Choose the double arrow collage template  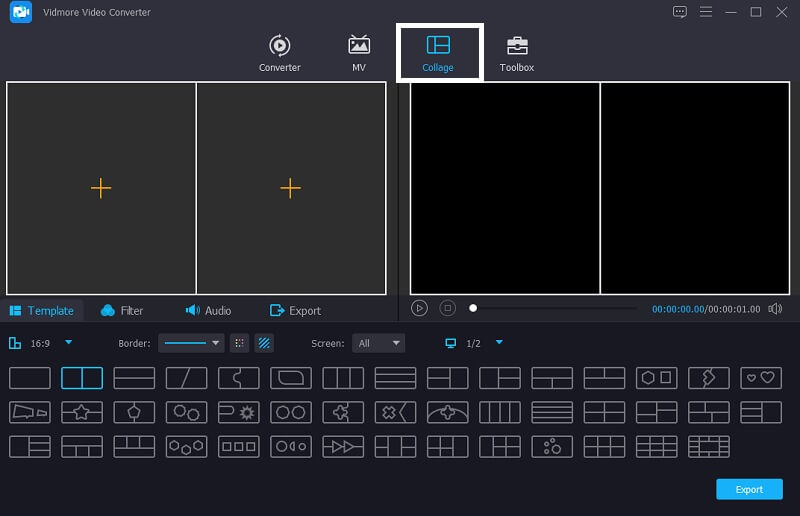(x=342, y=446)
